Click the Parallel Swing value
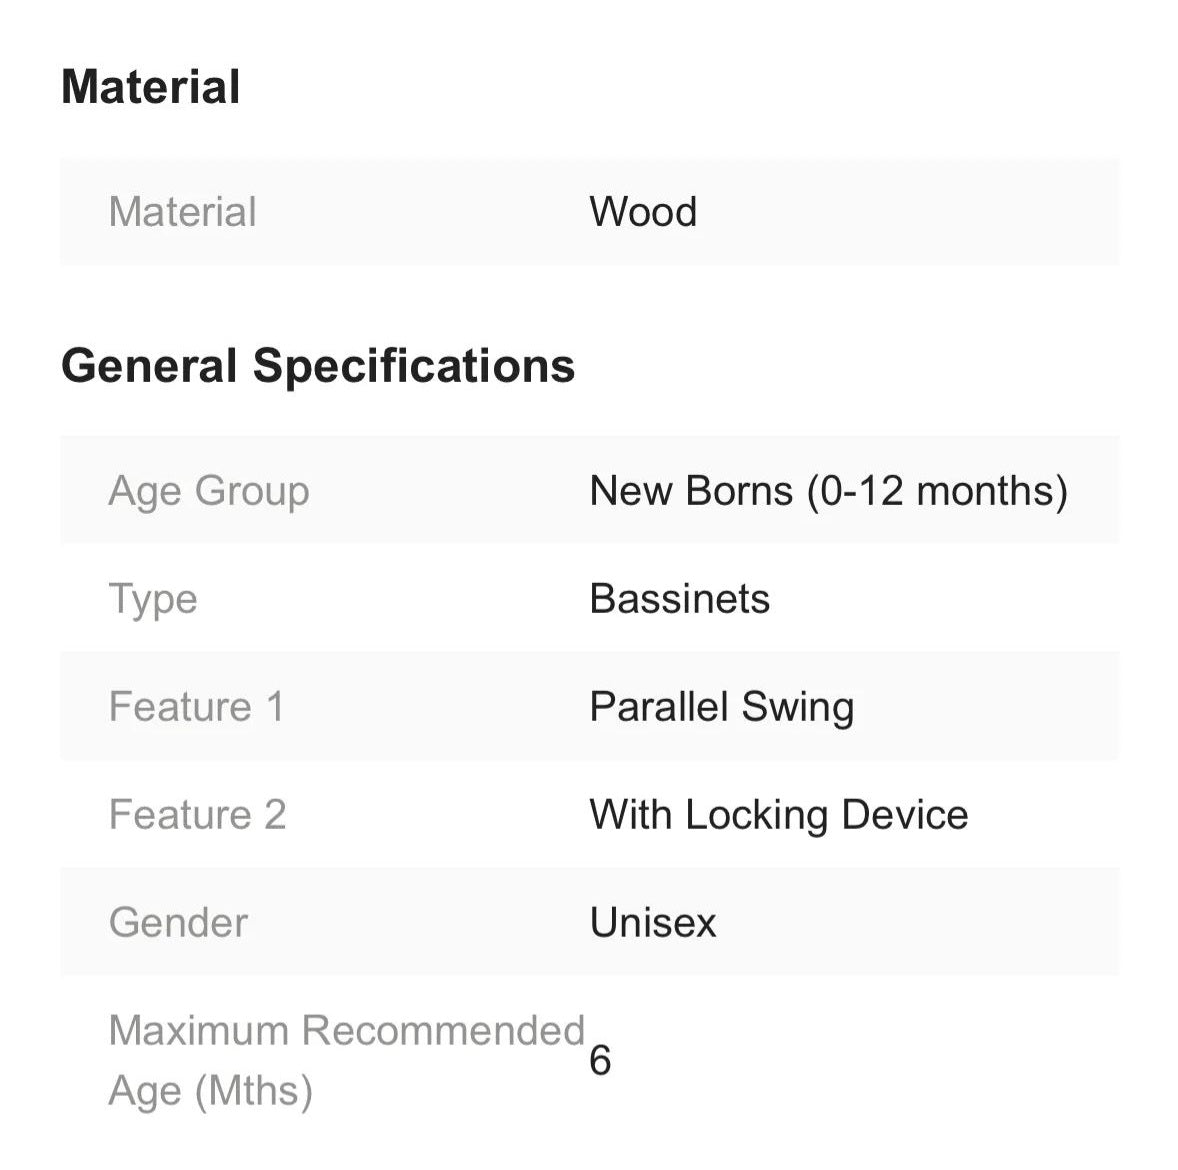Screen dimensions: 1178x1170 [x=722, y=709]
